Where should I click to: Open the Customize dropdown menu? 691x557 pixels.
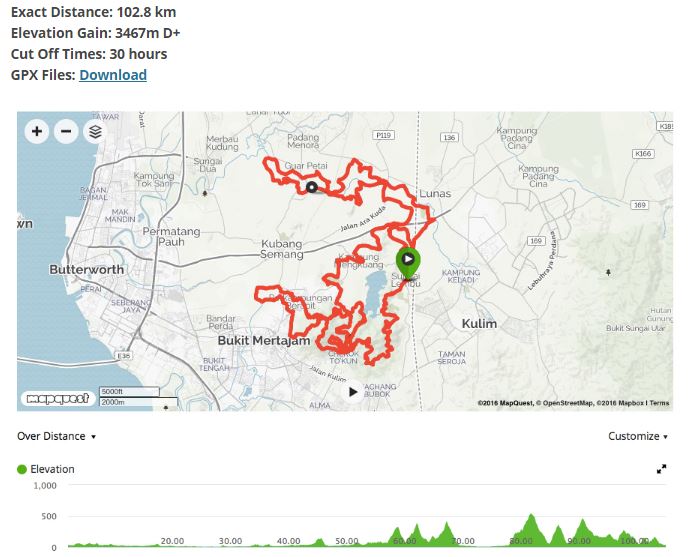(x=638, y=436)
